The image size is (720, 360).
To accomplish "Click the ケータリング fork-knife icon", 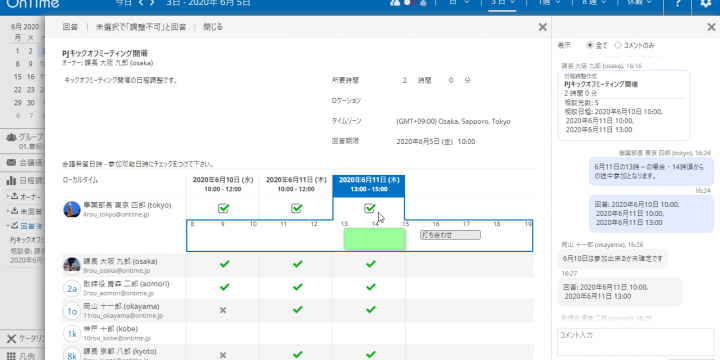I will click(11, 339).
